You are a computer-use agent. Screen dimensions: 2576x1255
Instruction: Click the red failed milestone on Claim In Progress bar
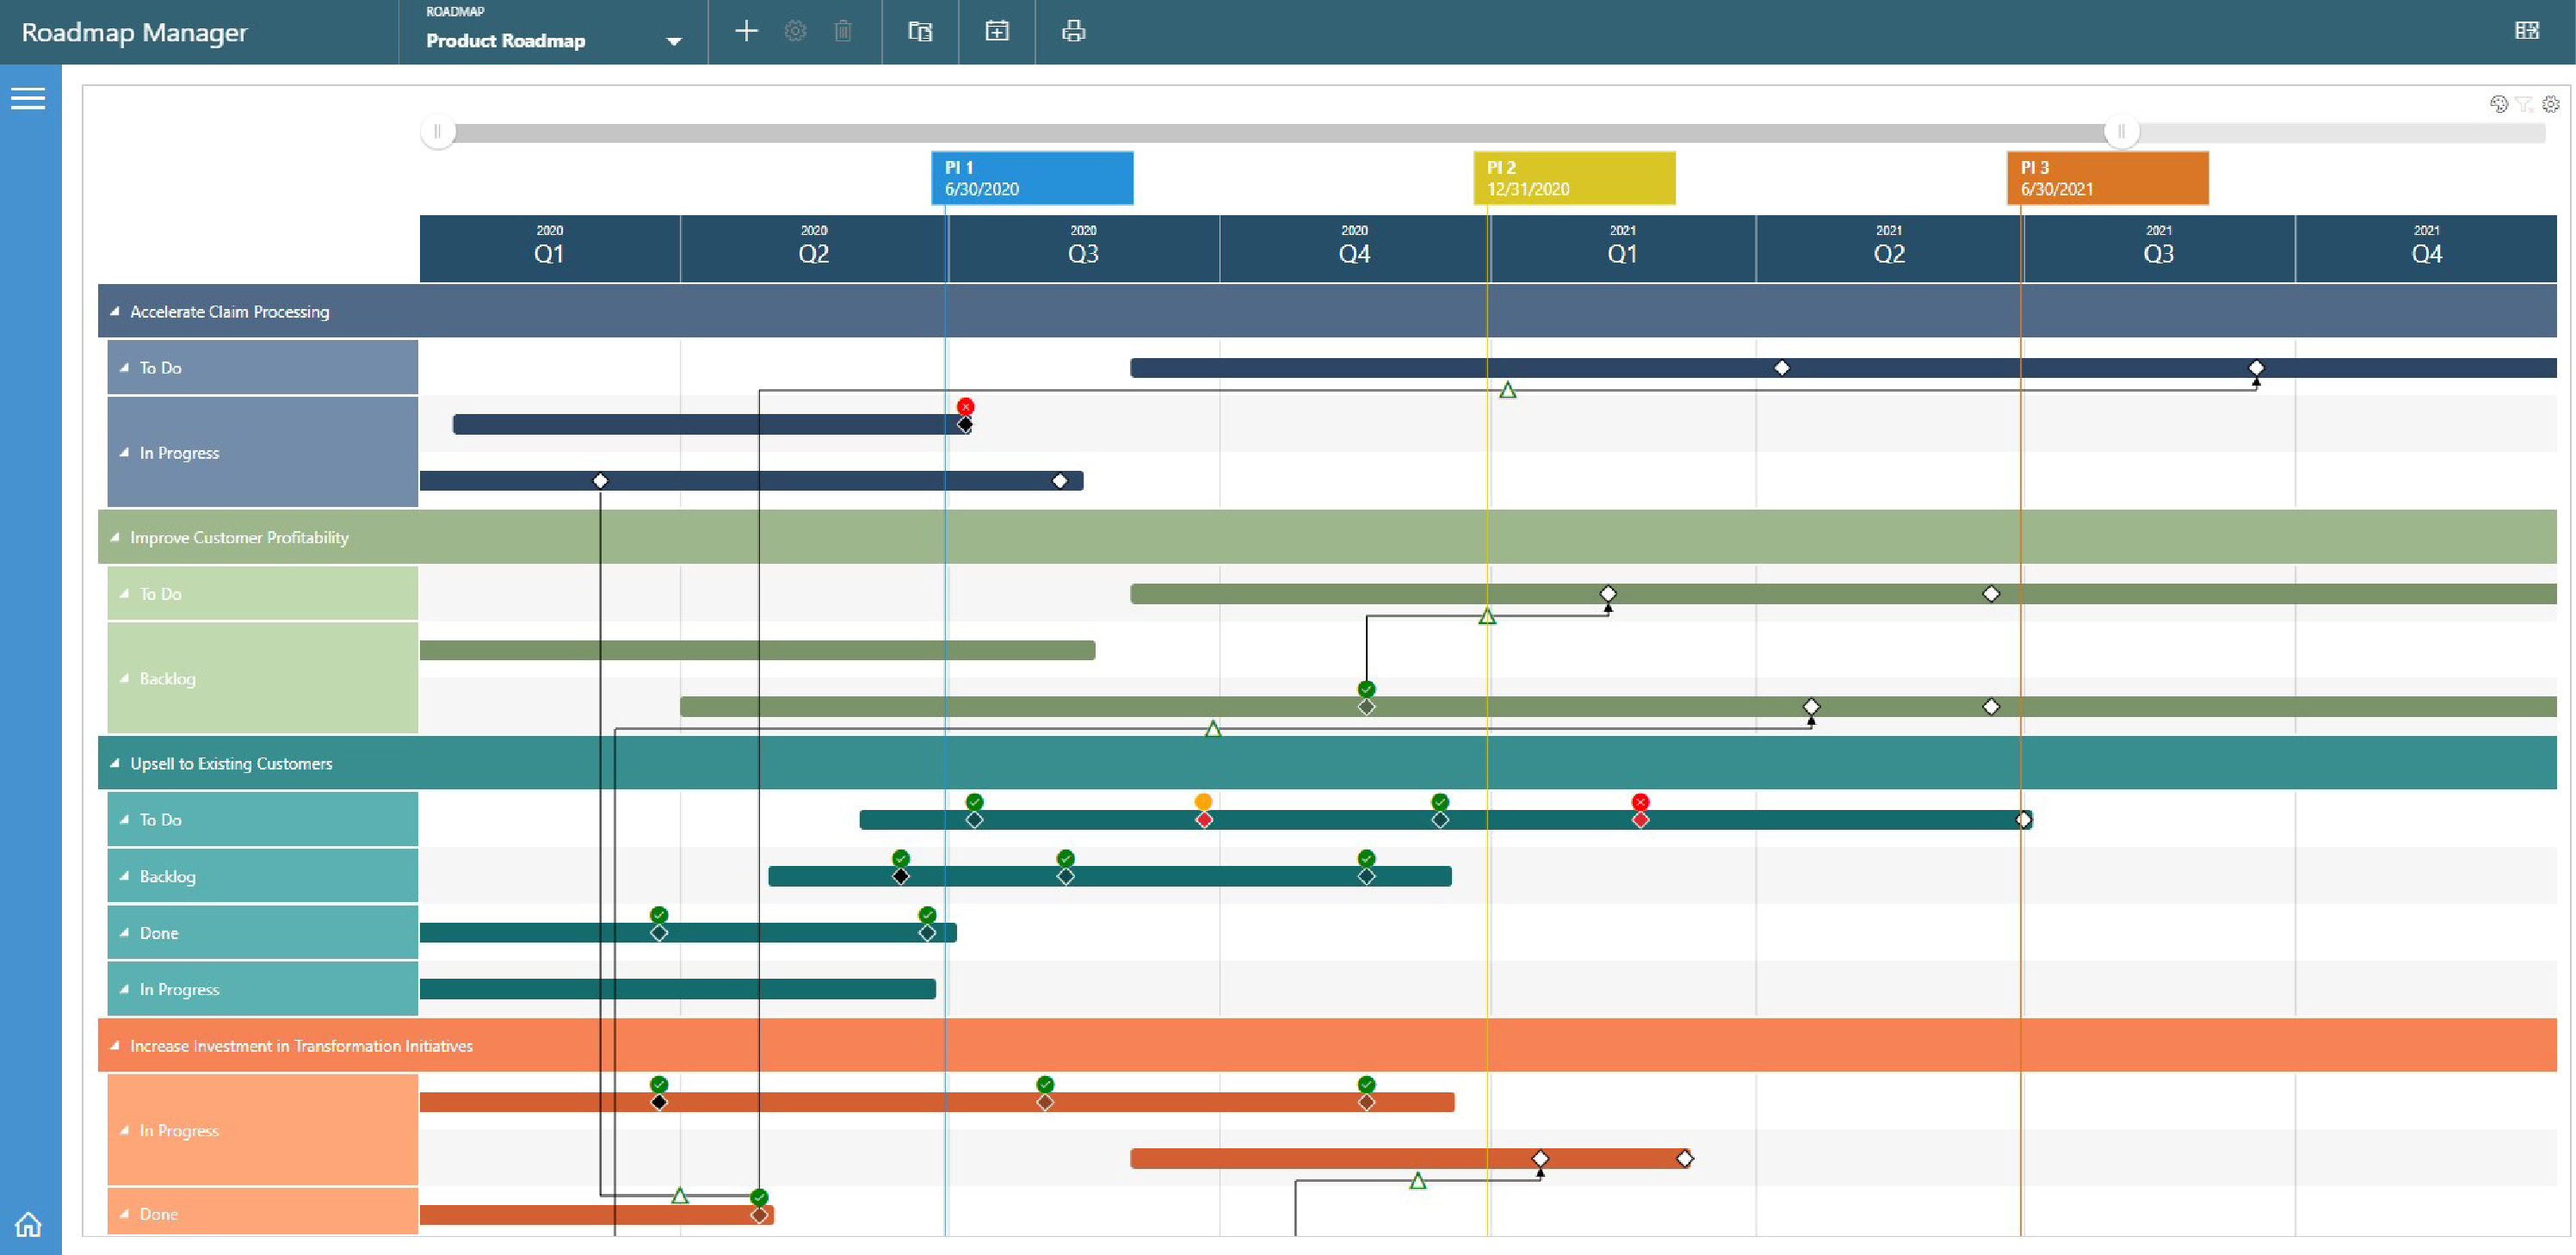pos(965,407)
